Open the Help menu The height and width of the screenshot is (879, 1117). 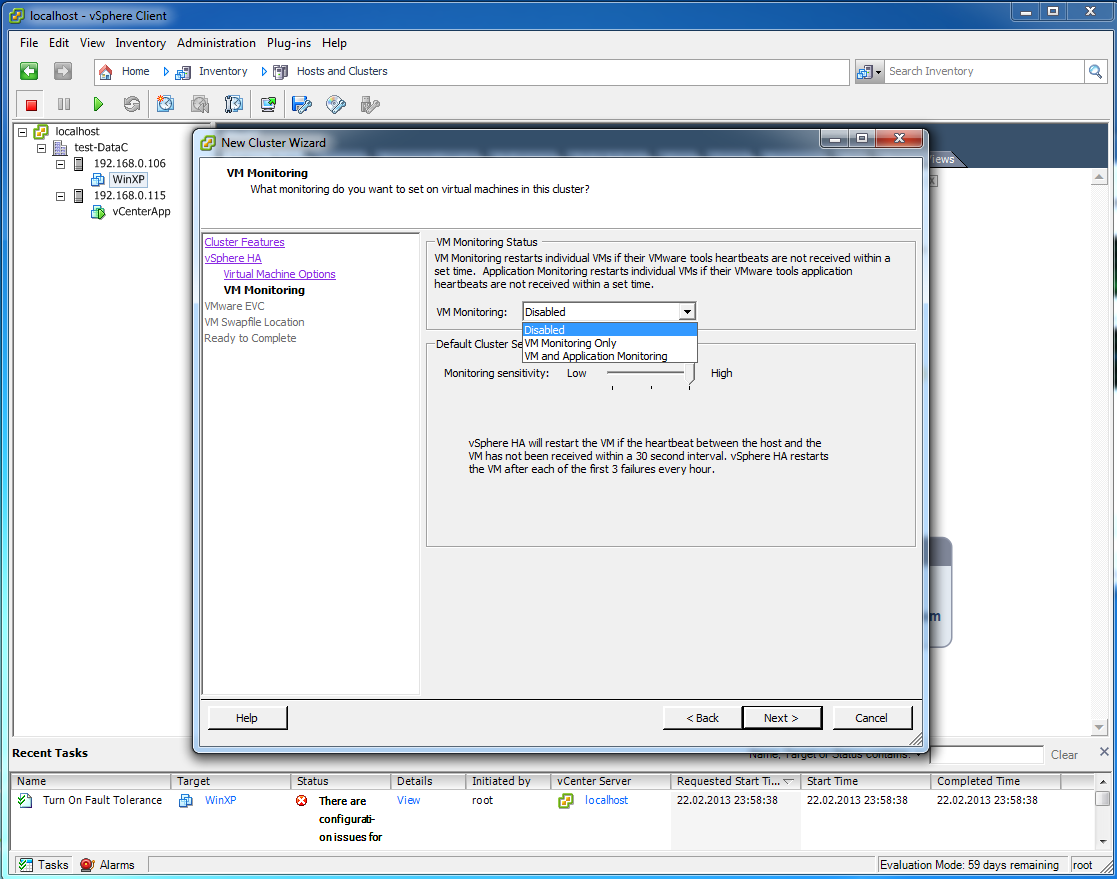(334, 43)
